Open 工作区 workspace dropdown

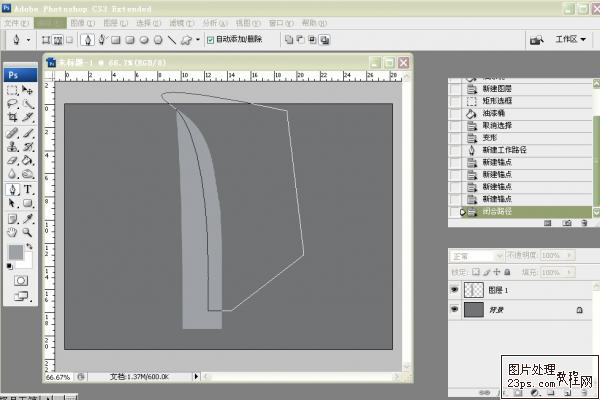pyautogui.click(x=570, y=39)
